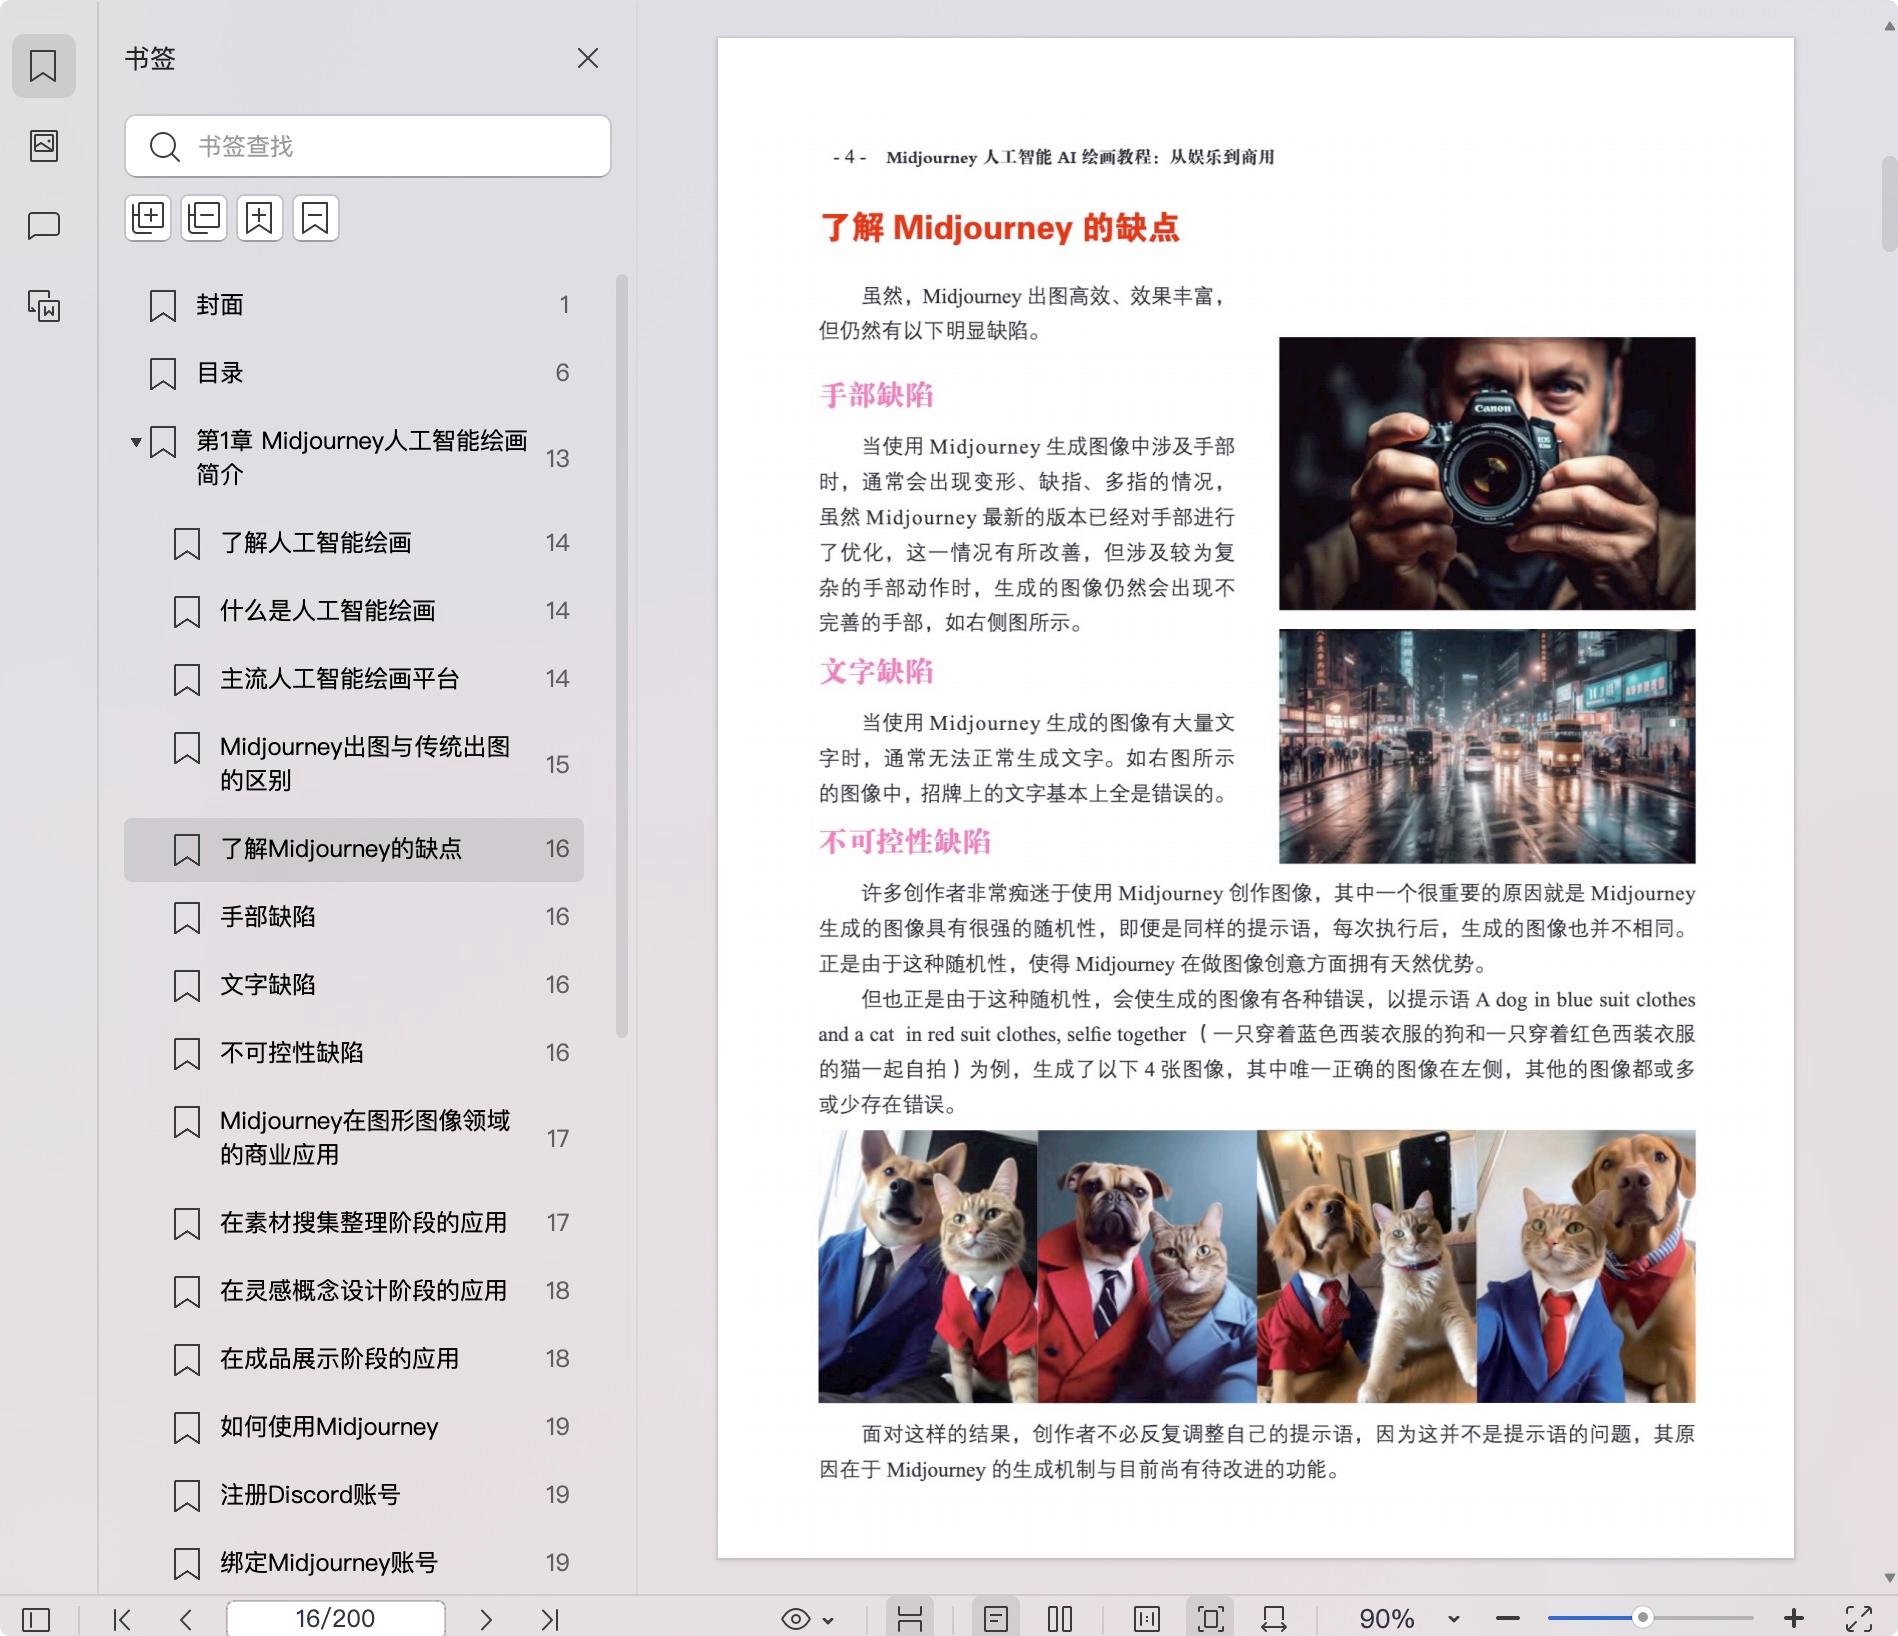Click the rainy night street image
The height and width of the screenshot is (1636, 1898).
tap(1487, 746)
